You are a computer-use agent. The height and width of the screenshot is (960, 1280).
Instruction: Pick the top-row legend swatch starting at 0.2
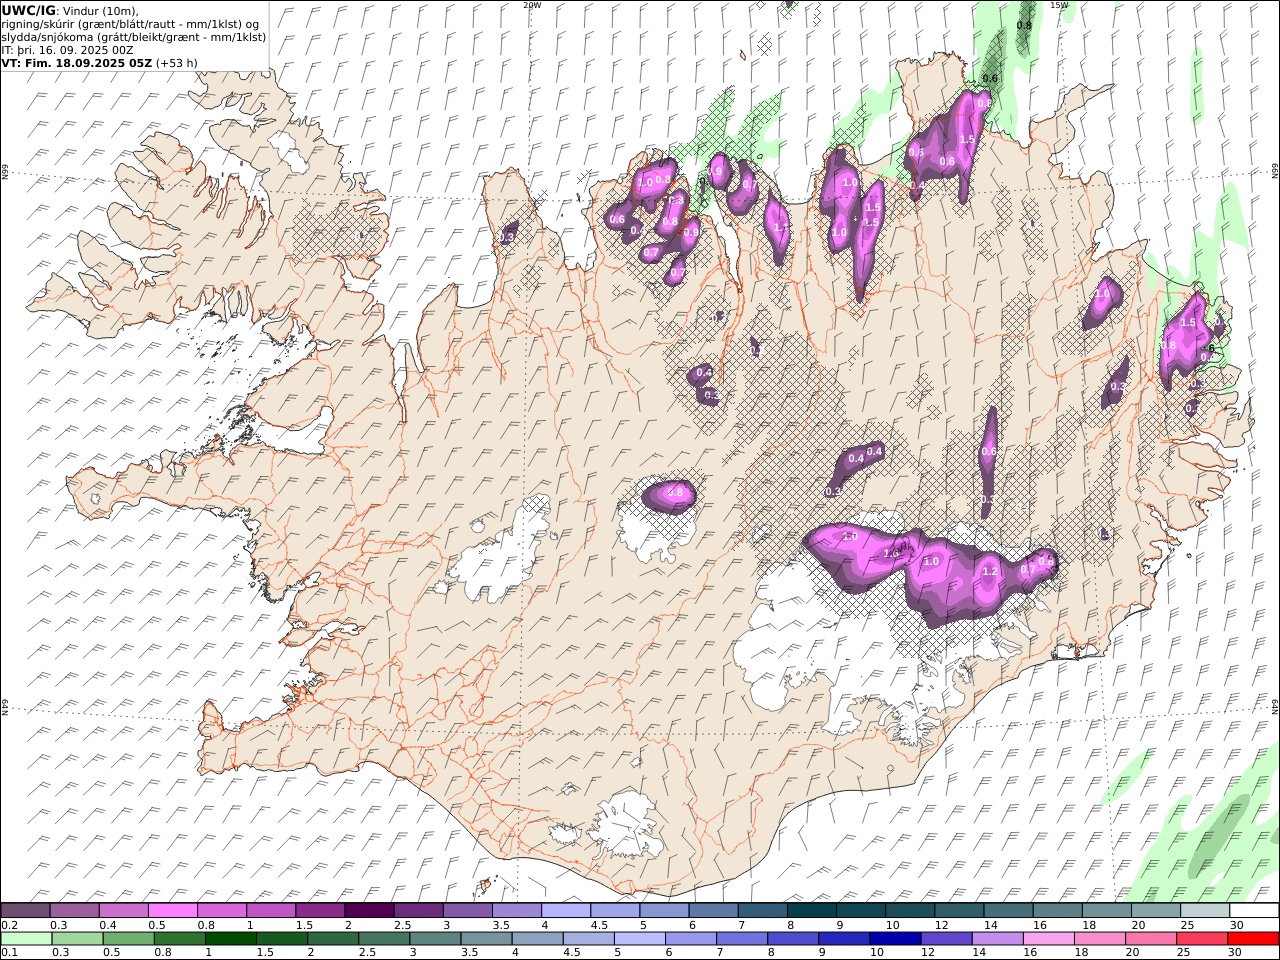(x=25, y=911)
